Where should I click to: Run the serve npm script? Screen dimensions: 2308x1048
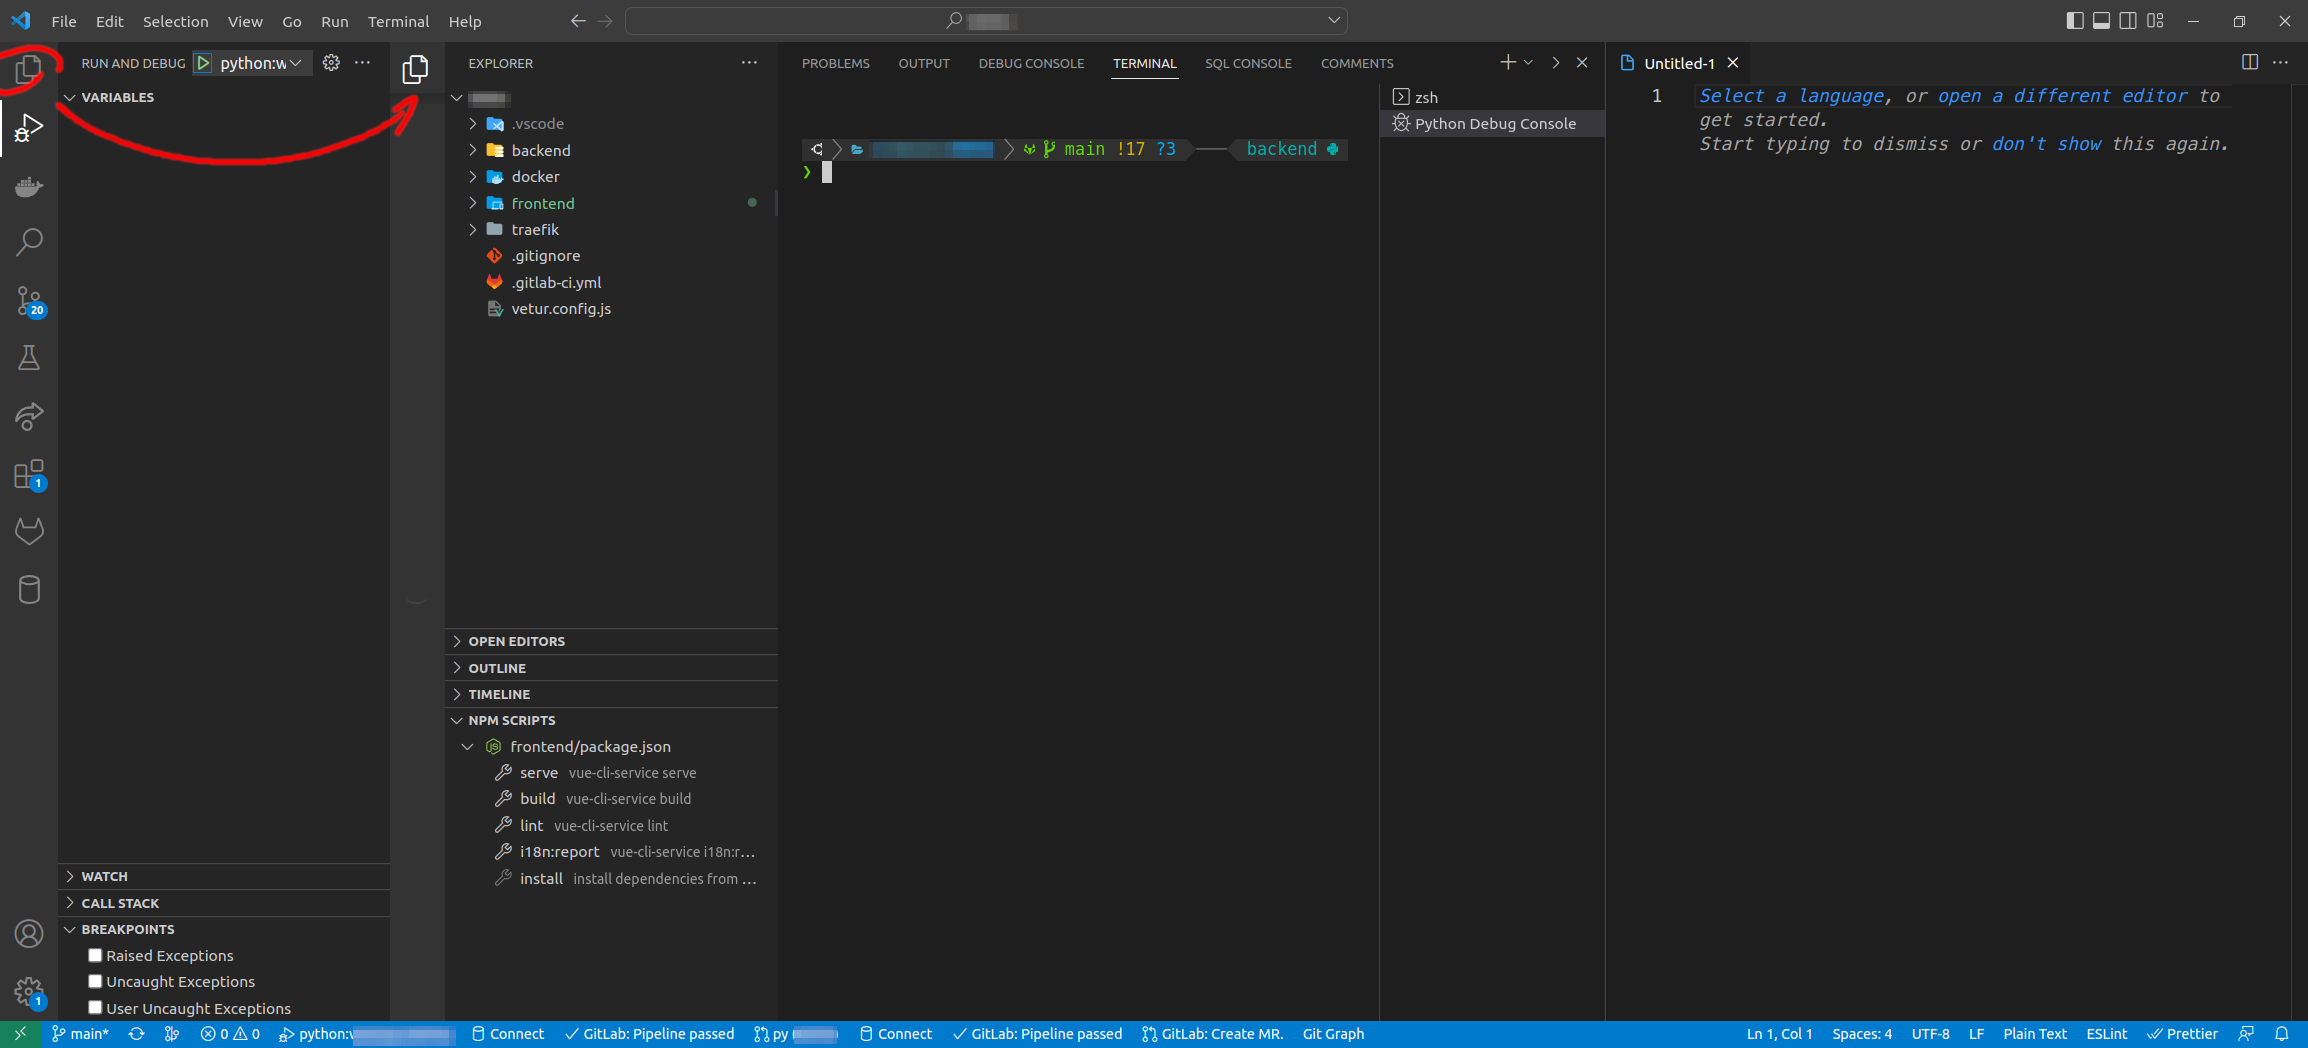pyautogui.click(x=539, y=772)
